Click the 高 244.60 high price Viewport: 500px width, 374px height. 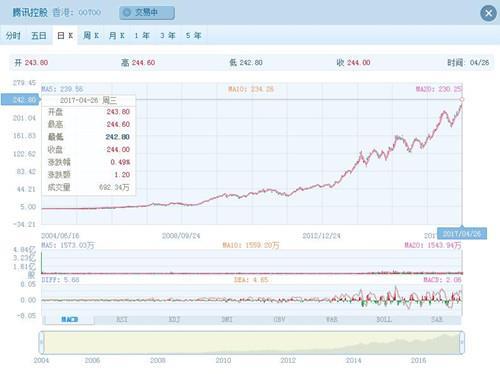138,63
